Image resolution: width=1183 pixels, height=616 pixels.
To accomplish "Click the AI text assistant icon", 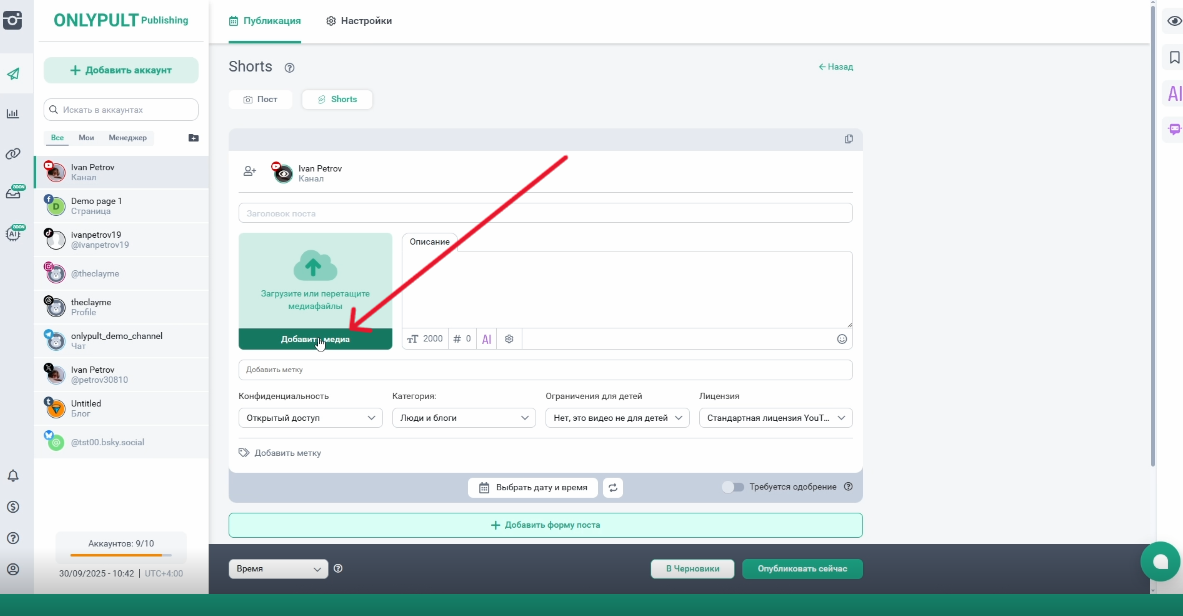I will pyautogui.click(x=487, y=339).
